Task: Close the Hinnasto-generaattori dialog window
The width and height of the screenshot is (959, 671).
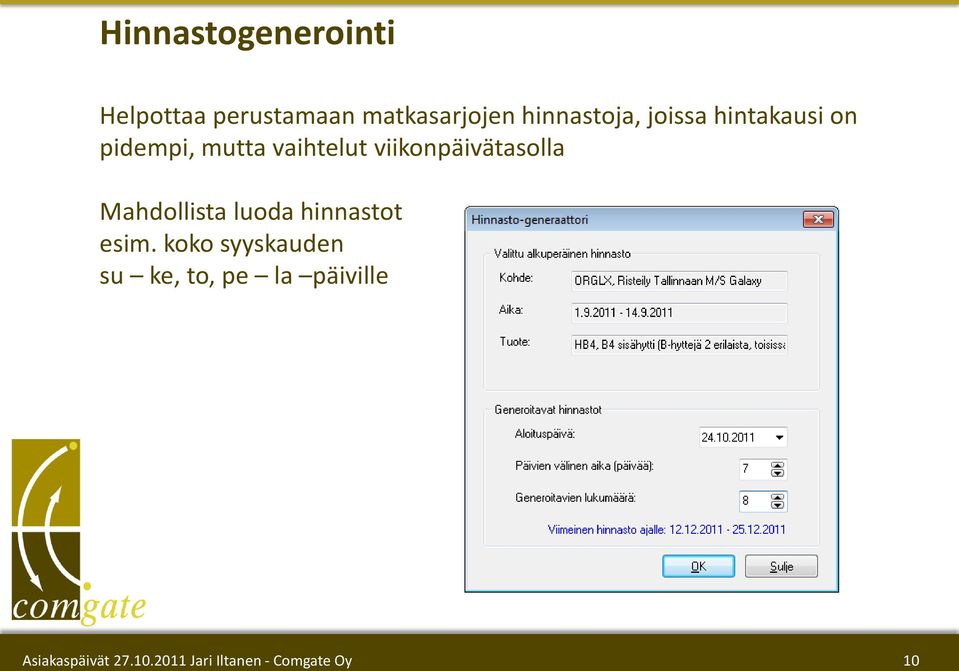Action: (x=818, y=220)
